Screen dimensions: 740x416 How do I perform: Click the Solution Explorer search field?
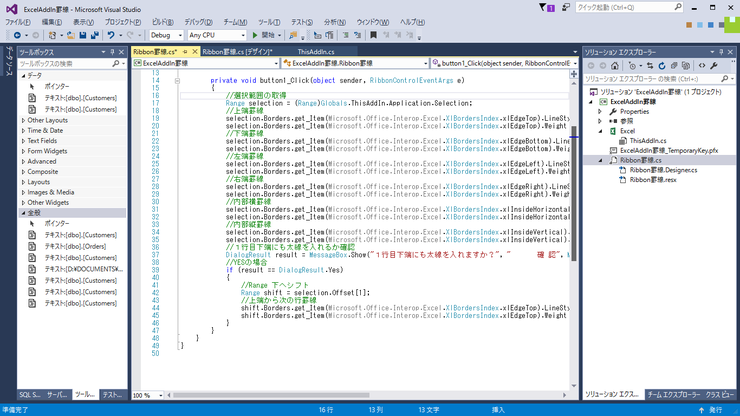[x=658, y=79]
